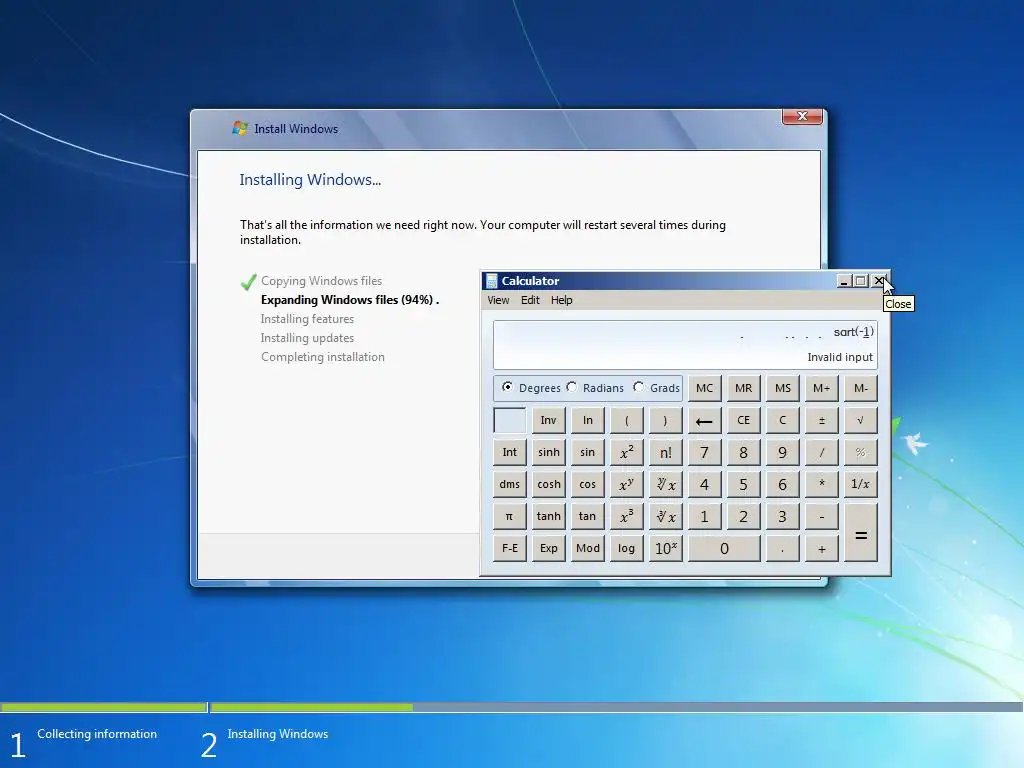The image size is (1024, 768).
Task: Click the open parenthesis button
Action: tap(626, 421)
